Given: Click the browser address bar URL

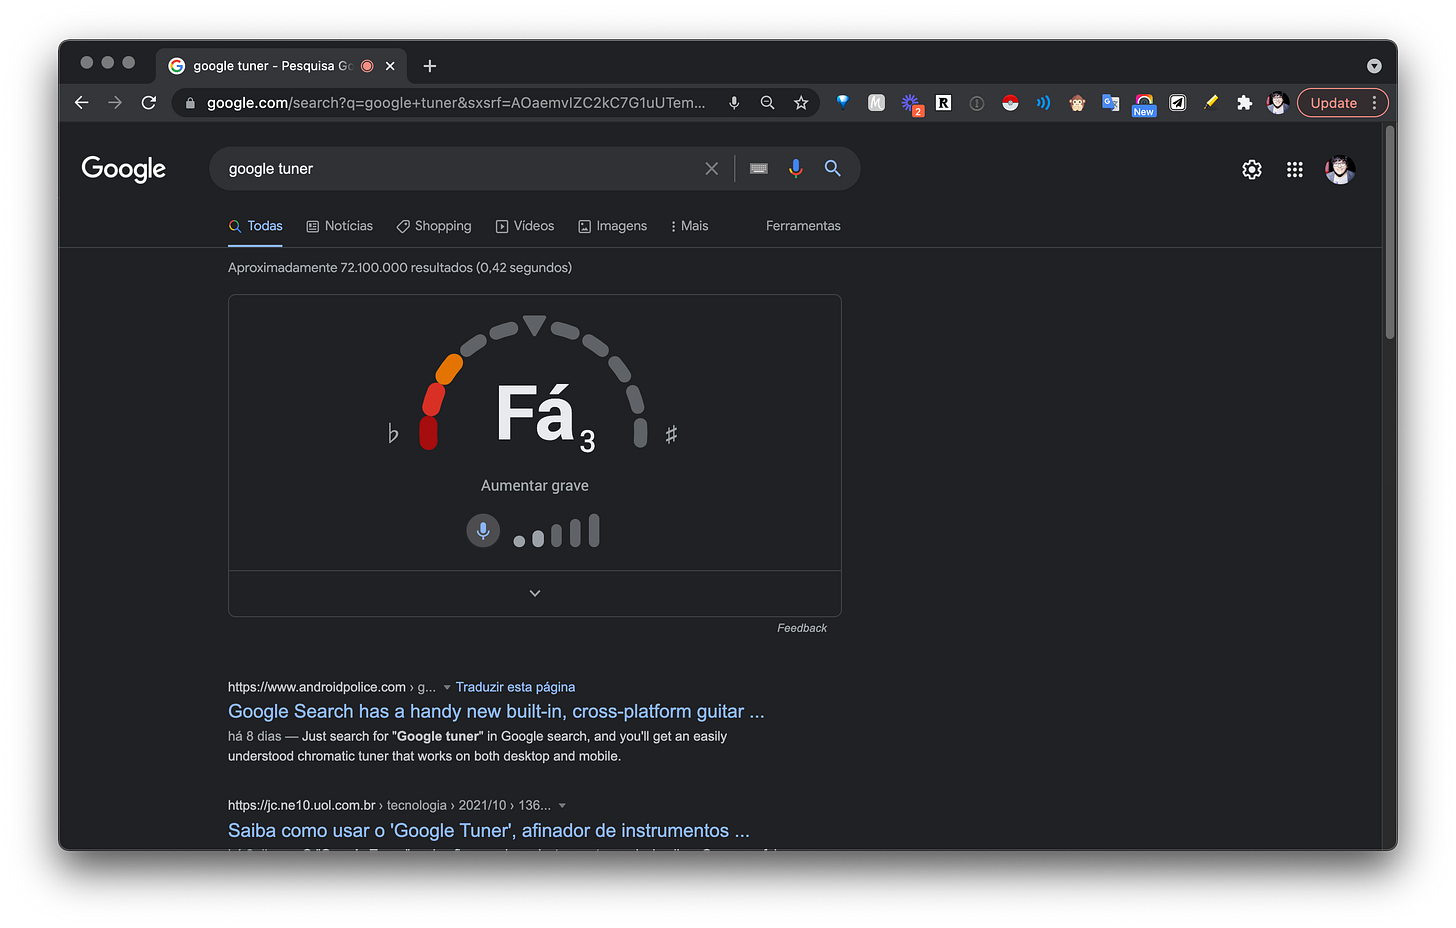Looking at the screenshot, I should tap(456, 103).
